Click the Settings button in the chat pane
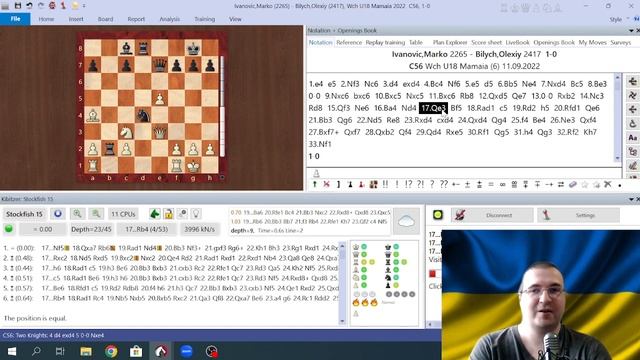This screenshot has height=360, width=640. pos(578,215)
